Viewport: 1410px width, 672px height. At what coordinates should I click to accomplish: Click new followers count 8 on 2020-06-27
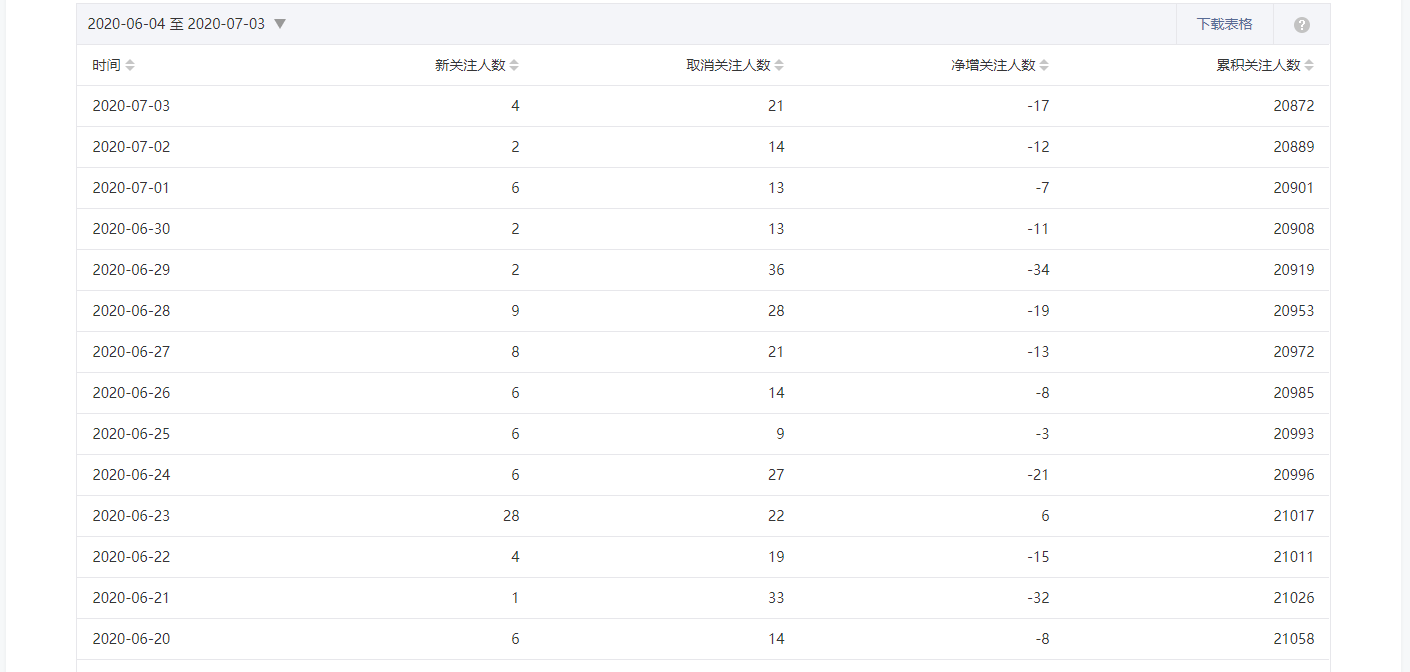[x=515, y=352]
